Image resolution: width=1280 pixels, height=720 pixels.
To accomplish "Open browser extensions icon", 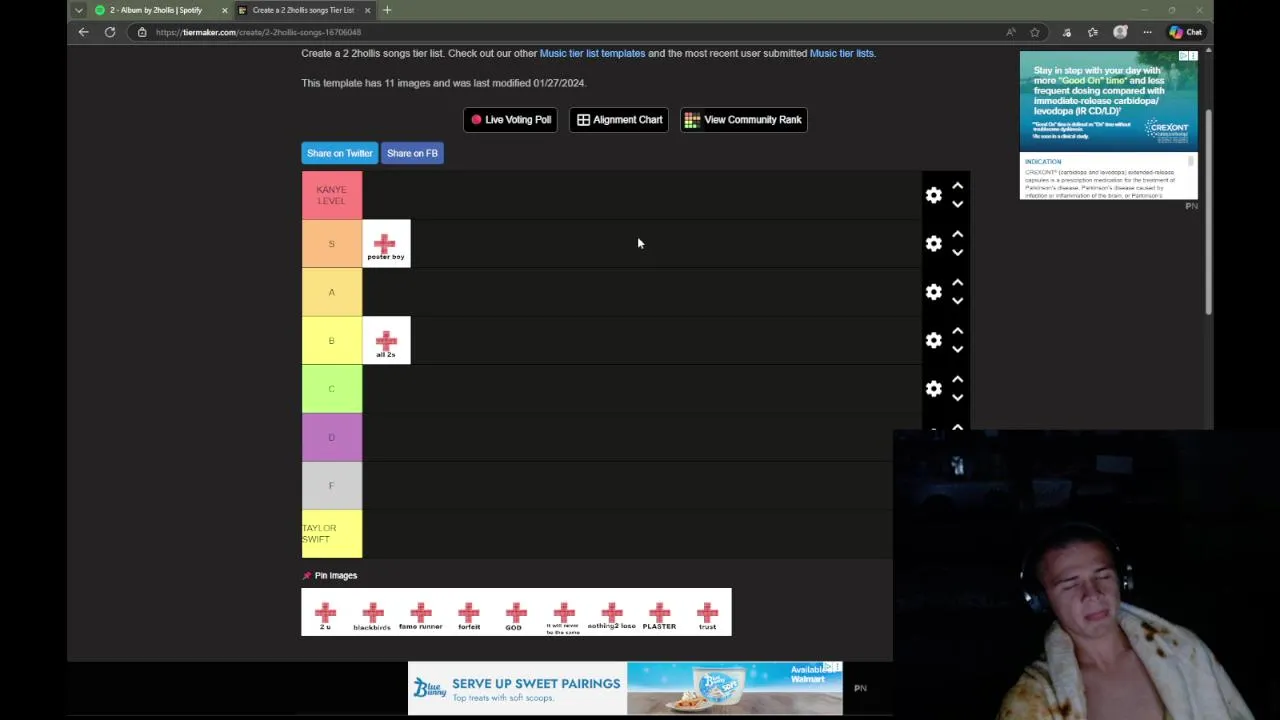I will tap(1067, 32).
